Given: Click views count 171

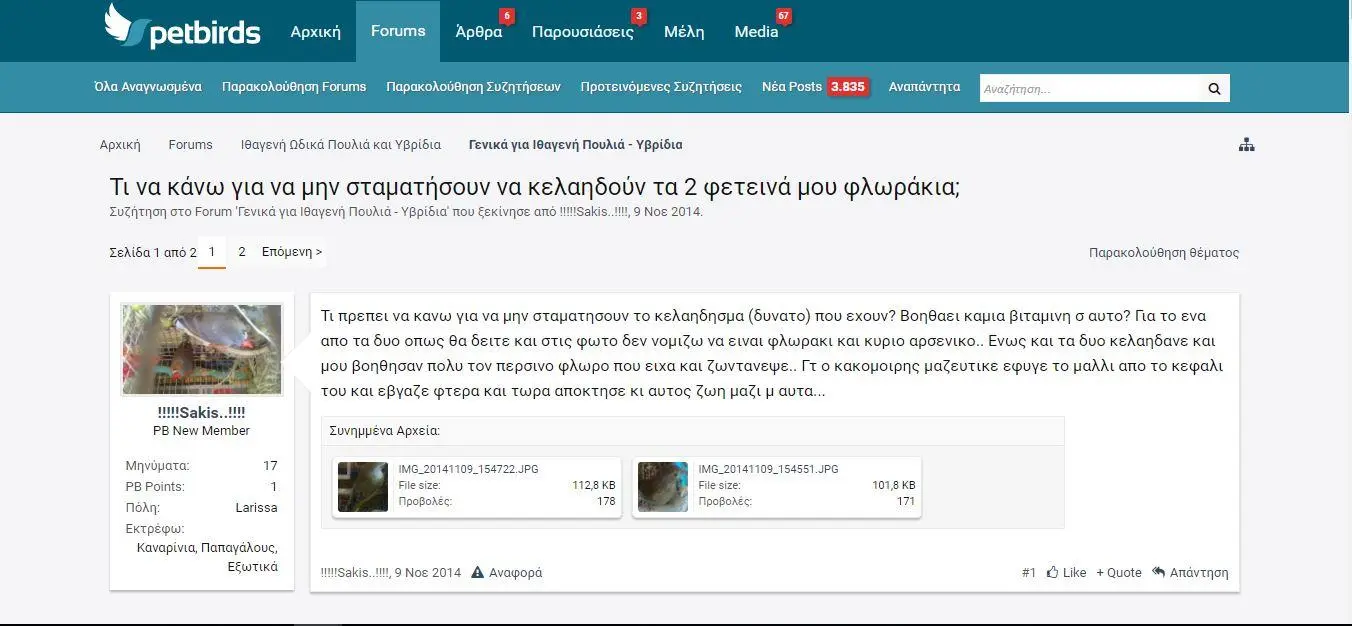Looking at the screenshot, I should pyautogui.click(x=906, y=501).
